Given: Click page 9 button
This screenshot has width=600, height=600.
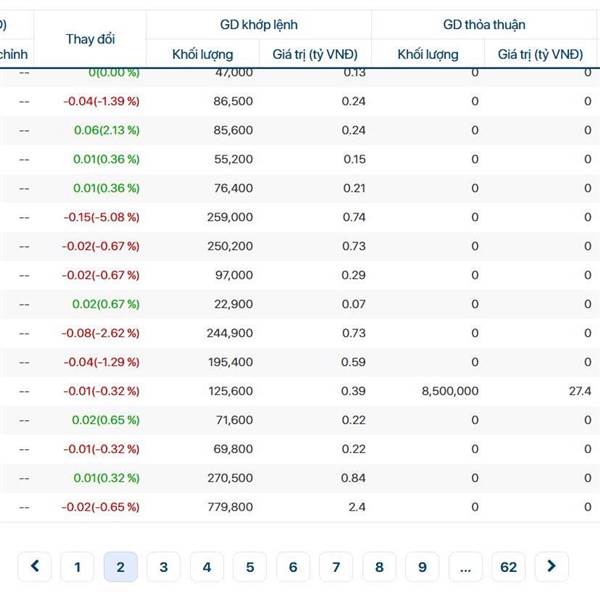Looking at the screenshot, I should [x=422, y=567].
